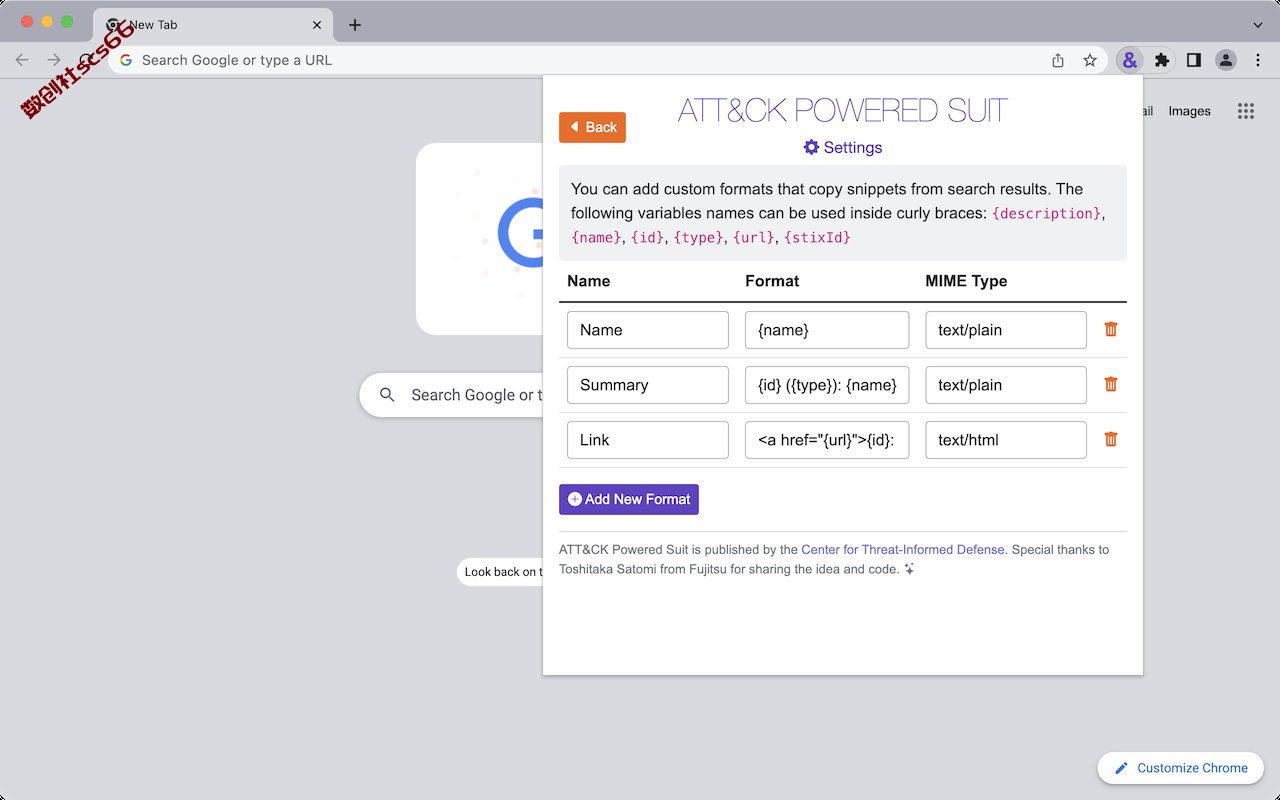Click the Customize Chrome button

1180,768
